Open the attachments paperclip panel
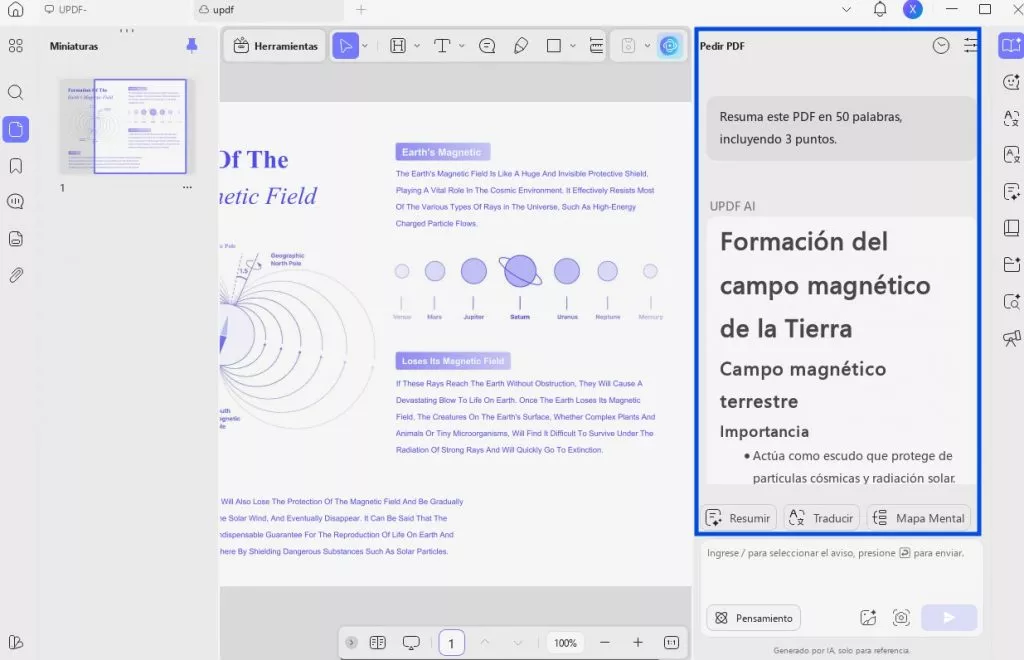 click(x=16, y=275)
